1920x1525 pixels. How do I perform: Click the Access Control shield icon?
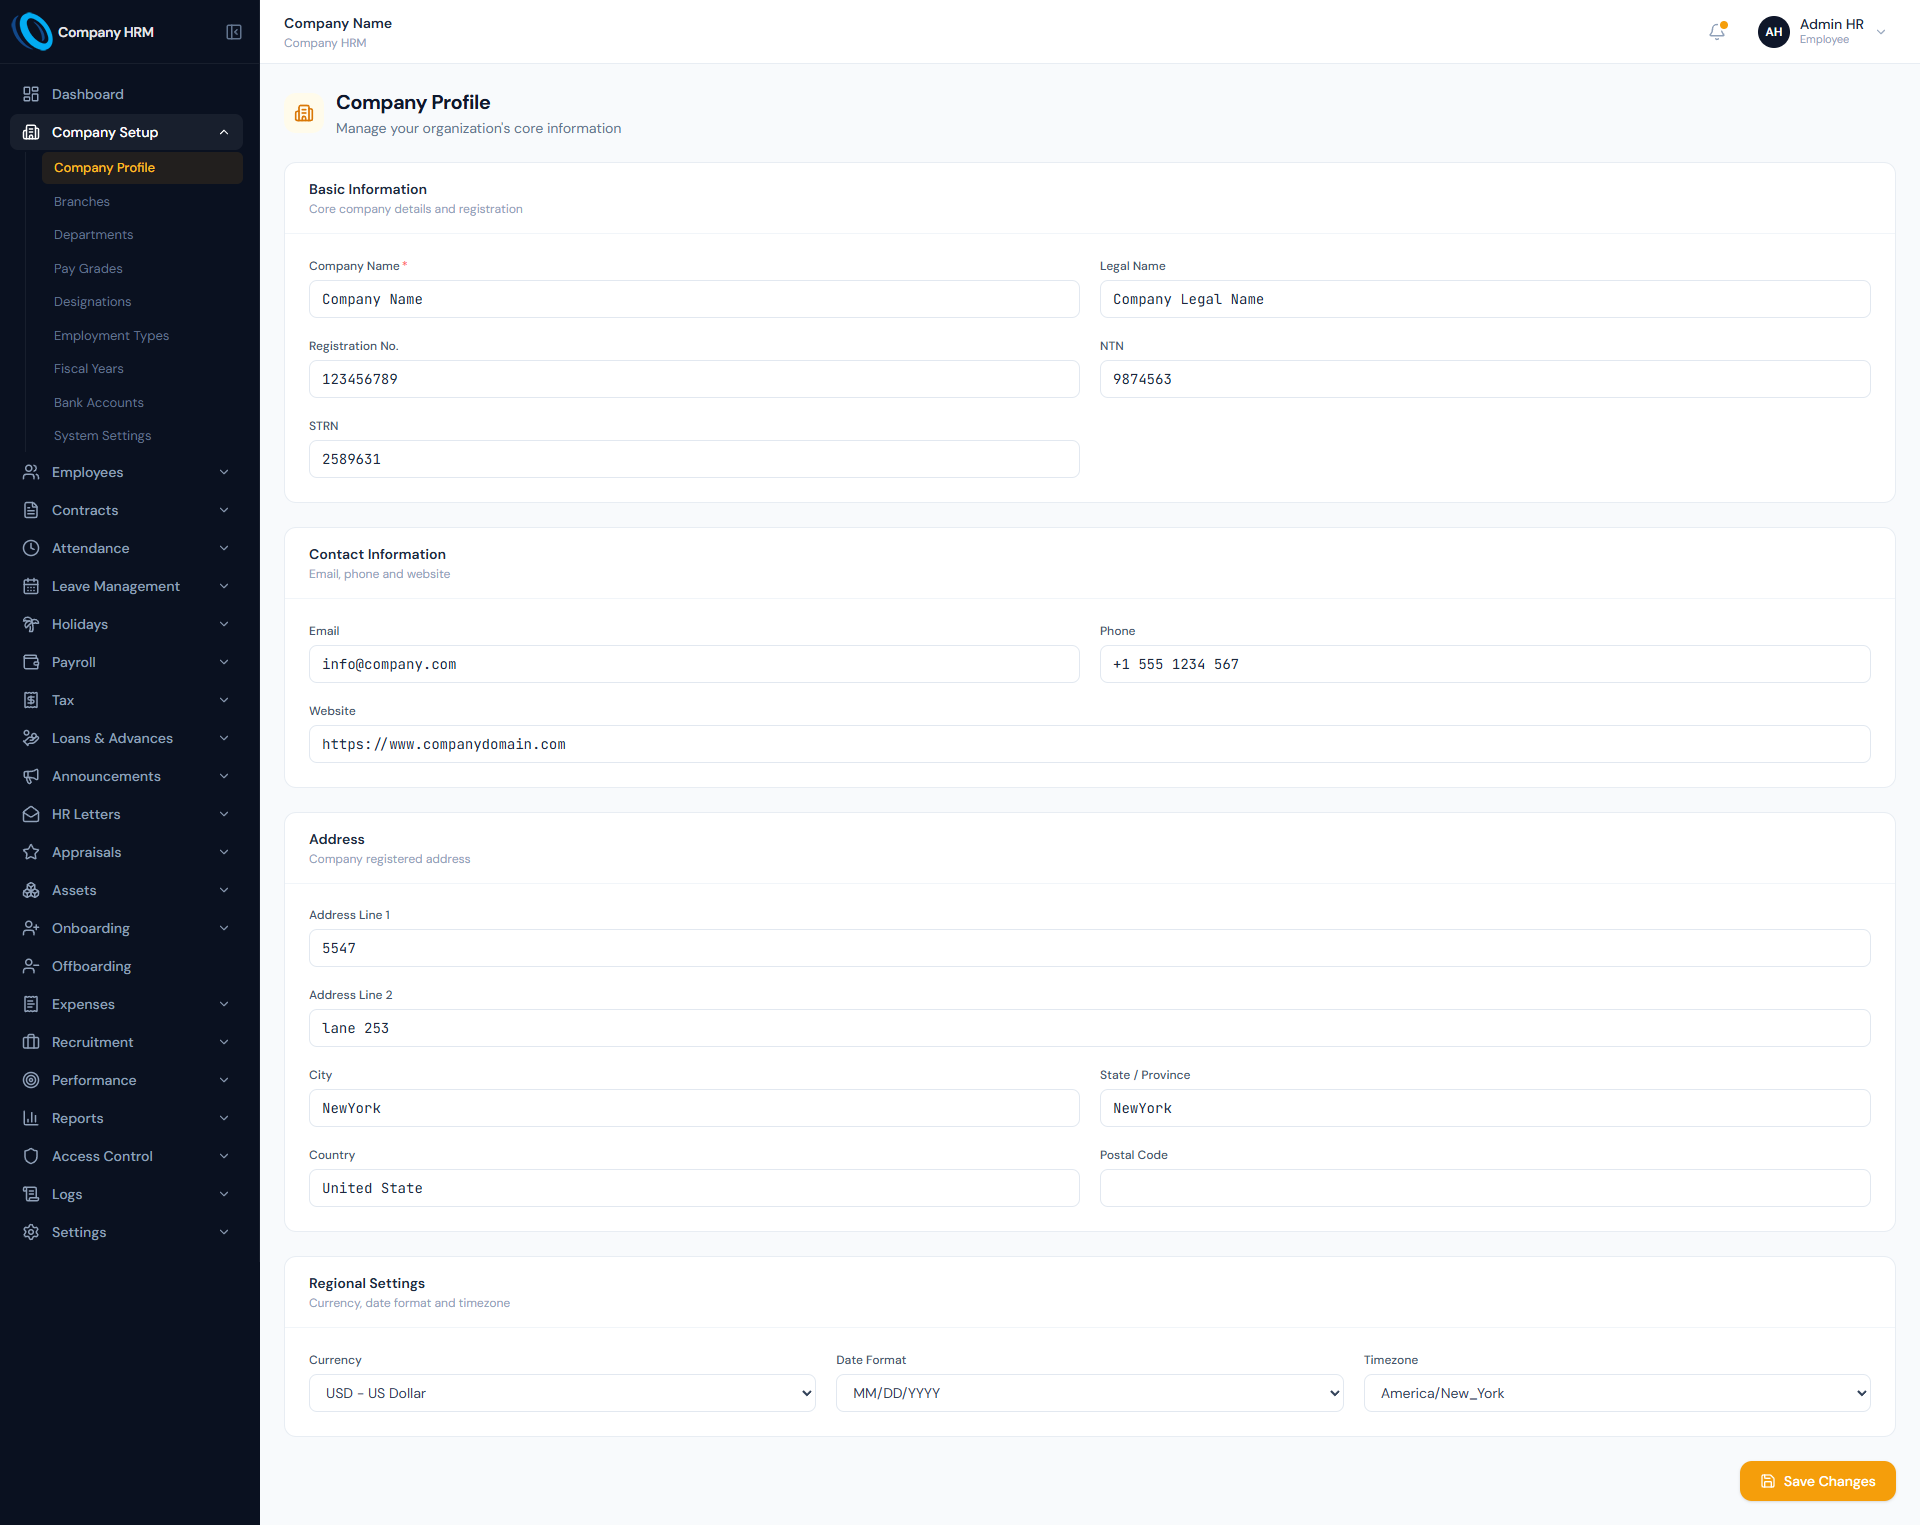tap(31, 1156)
